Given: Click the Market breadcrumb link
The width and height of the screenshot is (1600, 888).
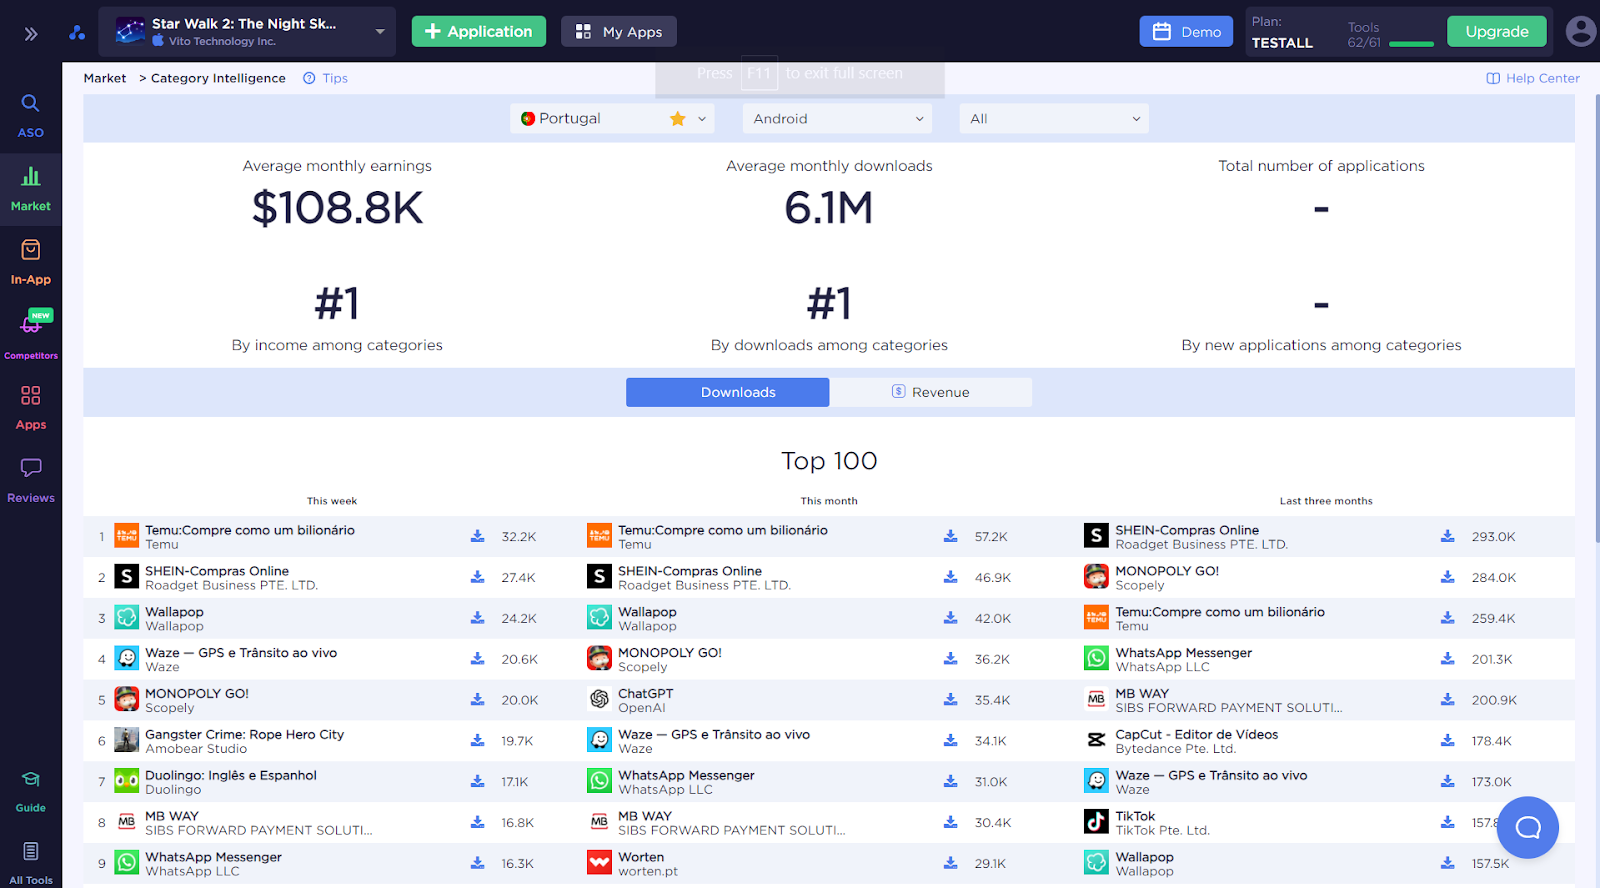Looking at the screenshot, I should coord(105,78).
